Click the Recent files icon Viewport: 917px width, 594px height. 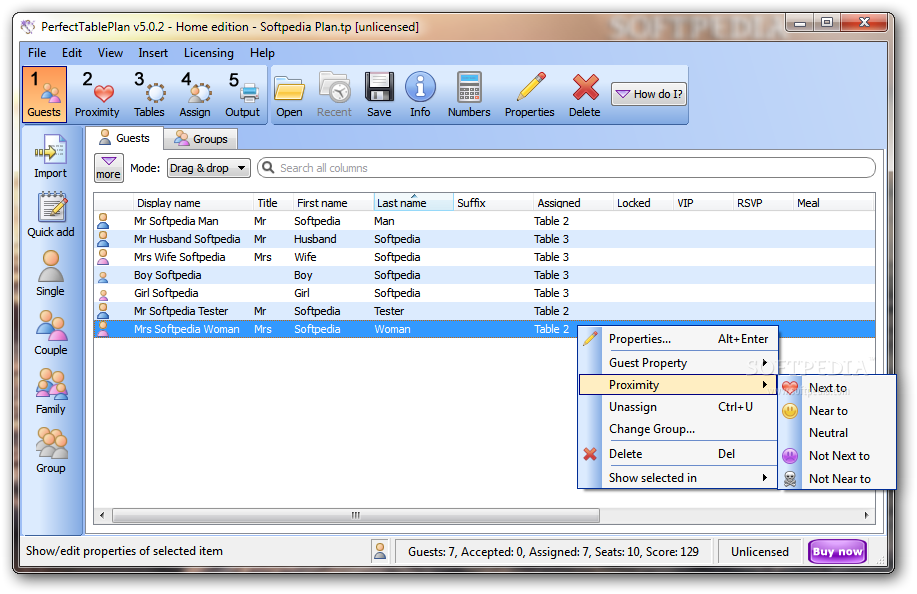click(x=335, y=94)
